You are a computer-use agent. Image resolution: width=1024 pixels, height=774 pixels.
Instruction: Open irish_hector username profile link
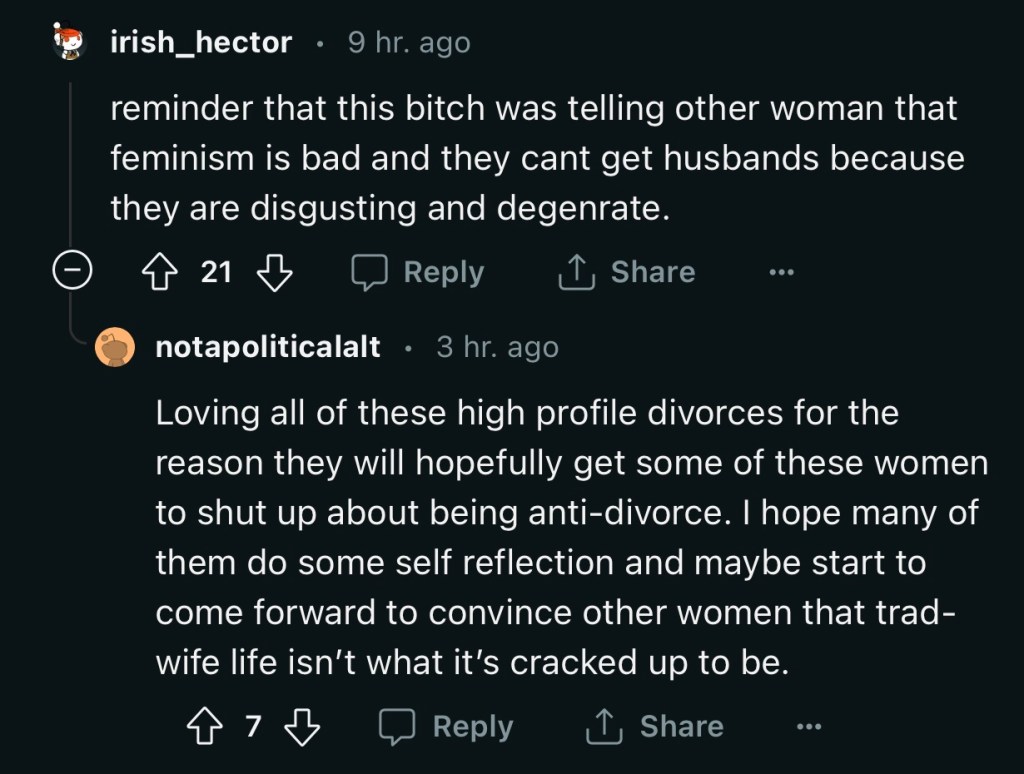(201, 43)
